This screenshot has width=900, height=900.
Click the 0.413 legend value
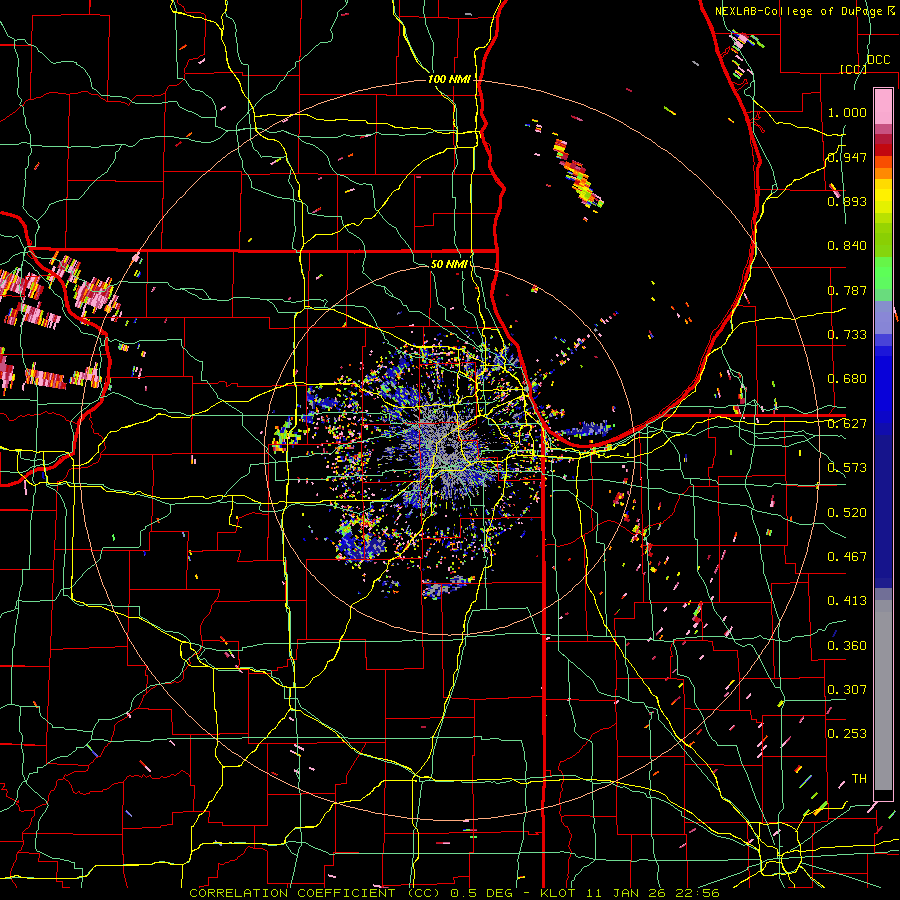(847, 601)
